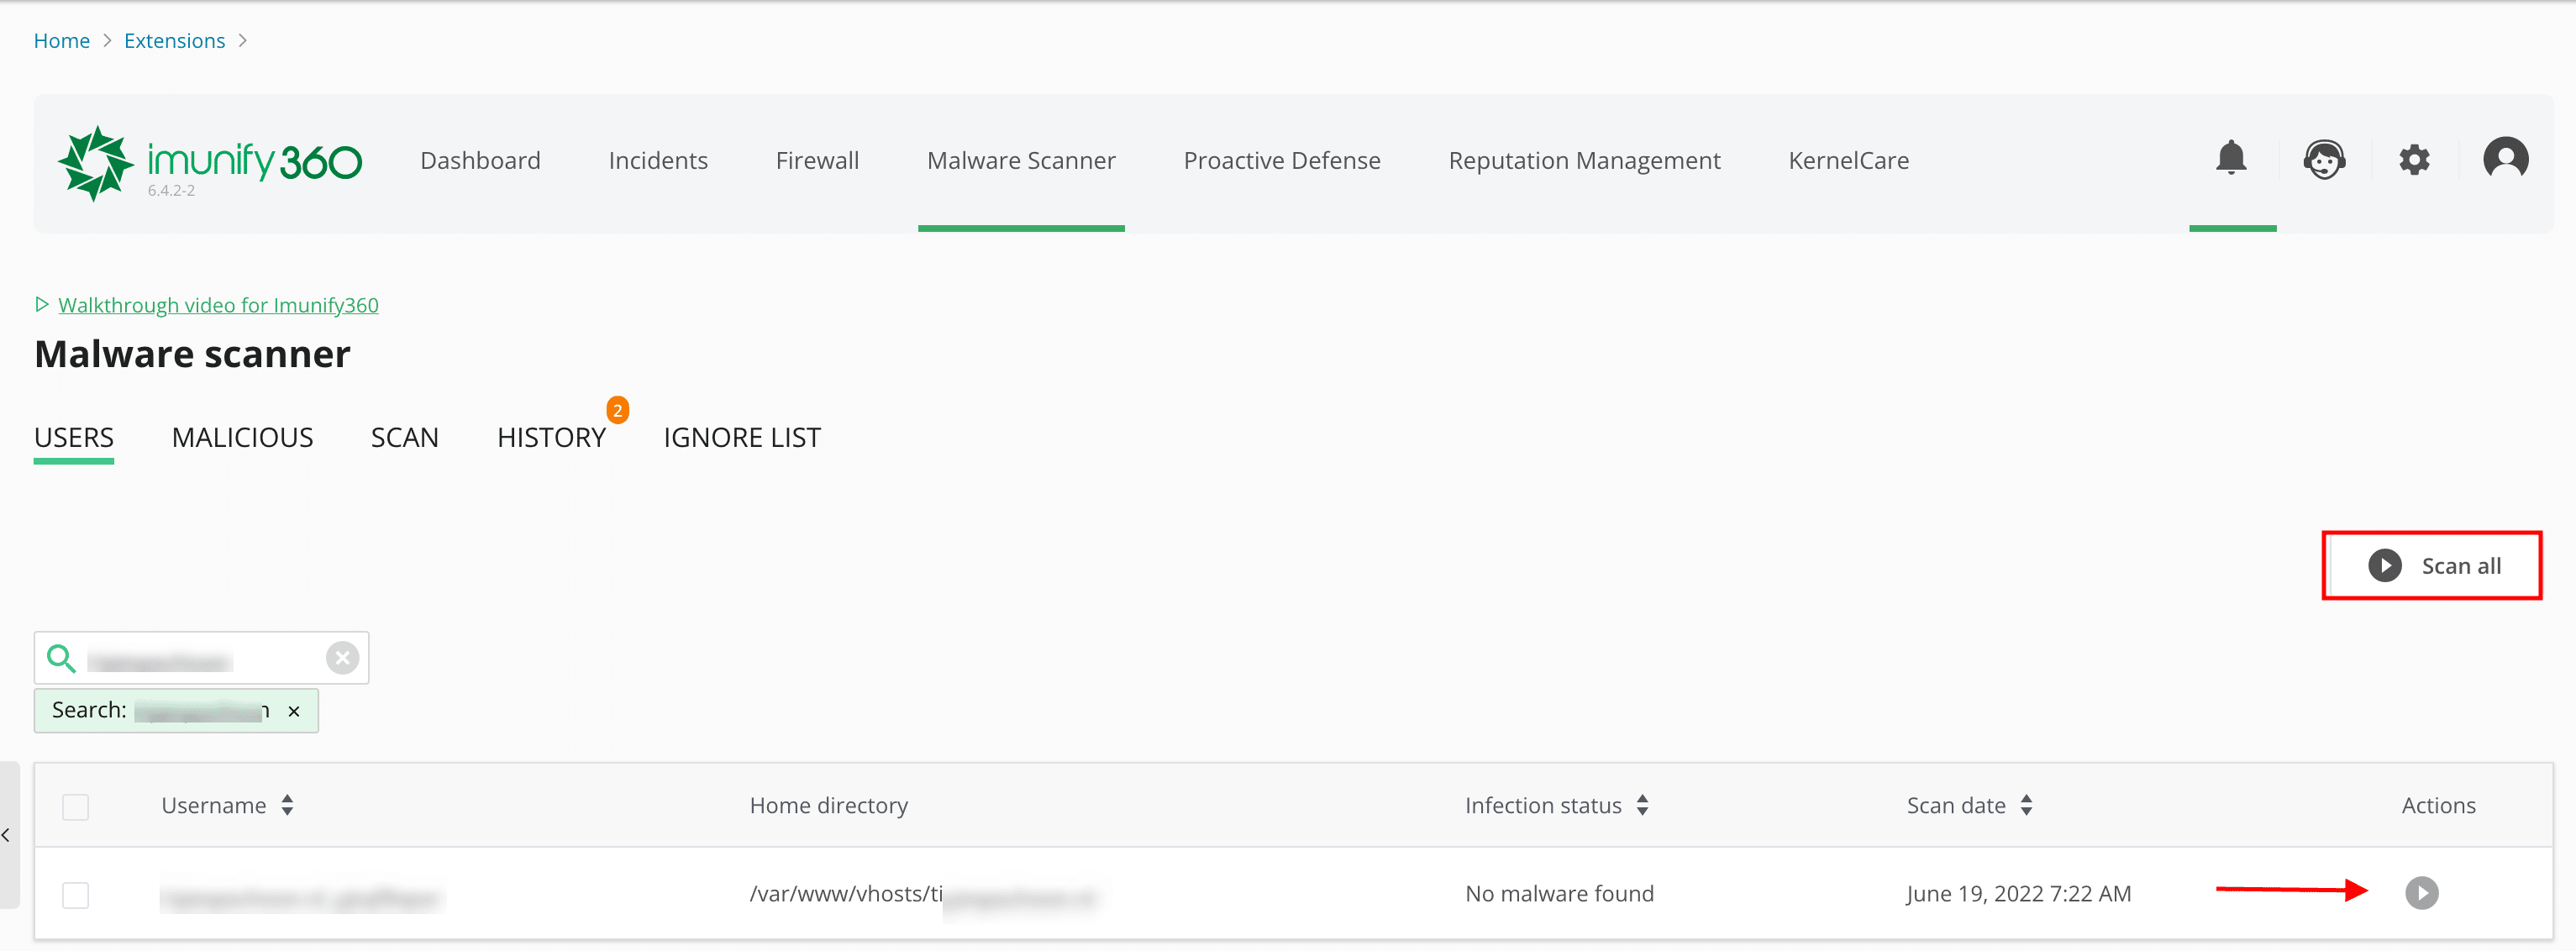Click the 'Malware scanner' page heading
The width and height of the screenshot is (2576, 951).
coord(192,354)
